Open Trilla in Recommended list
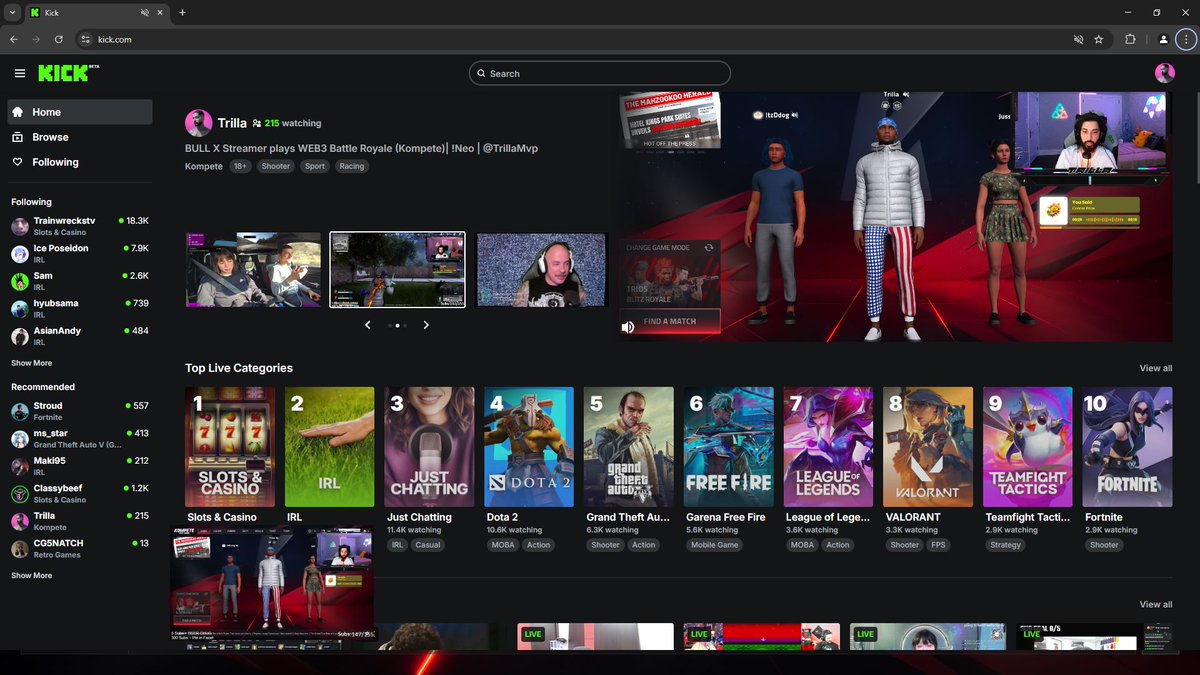Image resolution: width=1200 pixels, height=675 pixels. click(x=80, y=521)
